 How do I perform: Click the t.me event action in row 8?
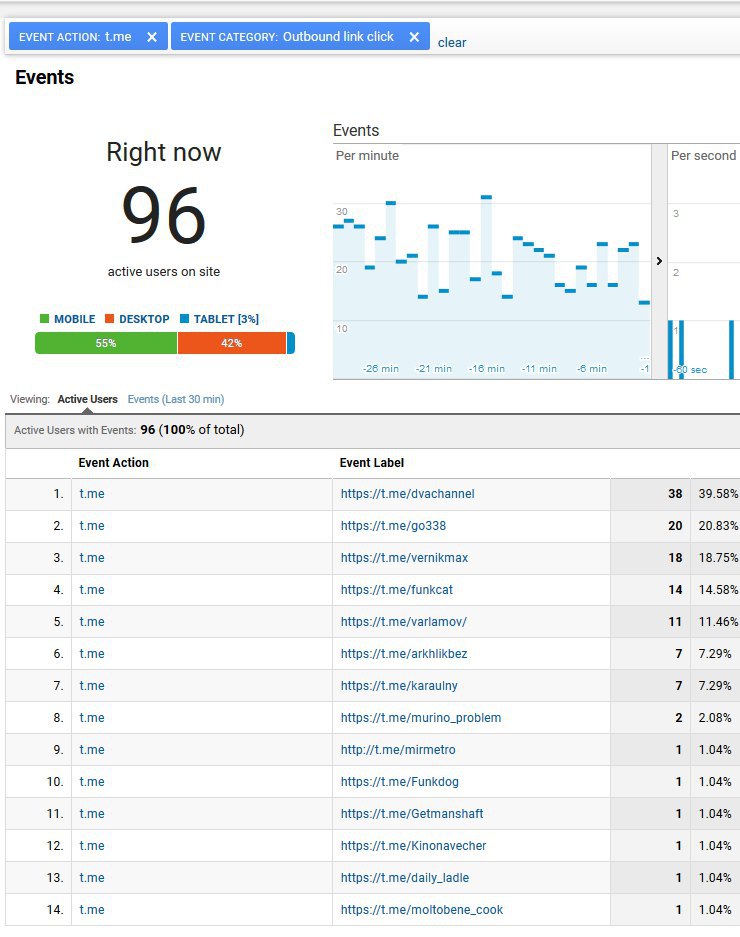tap(91, 718)
